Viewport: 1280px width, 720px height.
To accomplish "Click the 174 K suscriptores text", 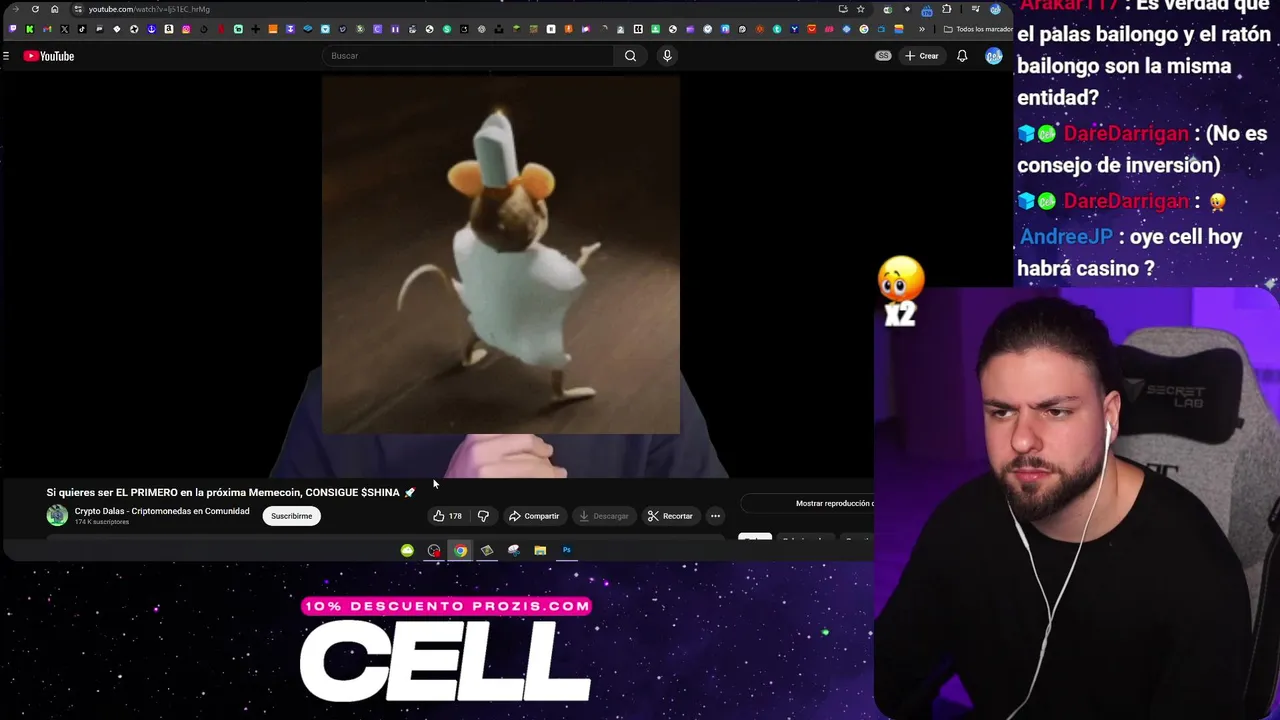I will 102,522.
